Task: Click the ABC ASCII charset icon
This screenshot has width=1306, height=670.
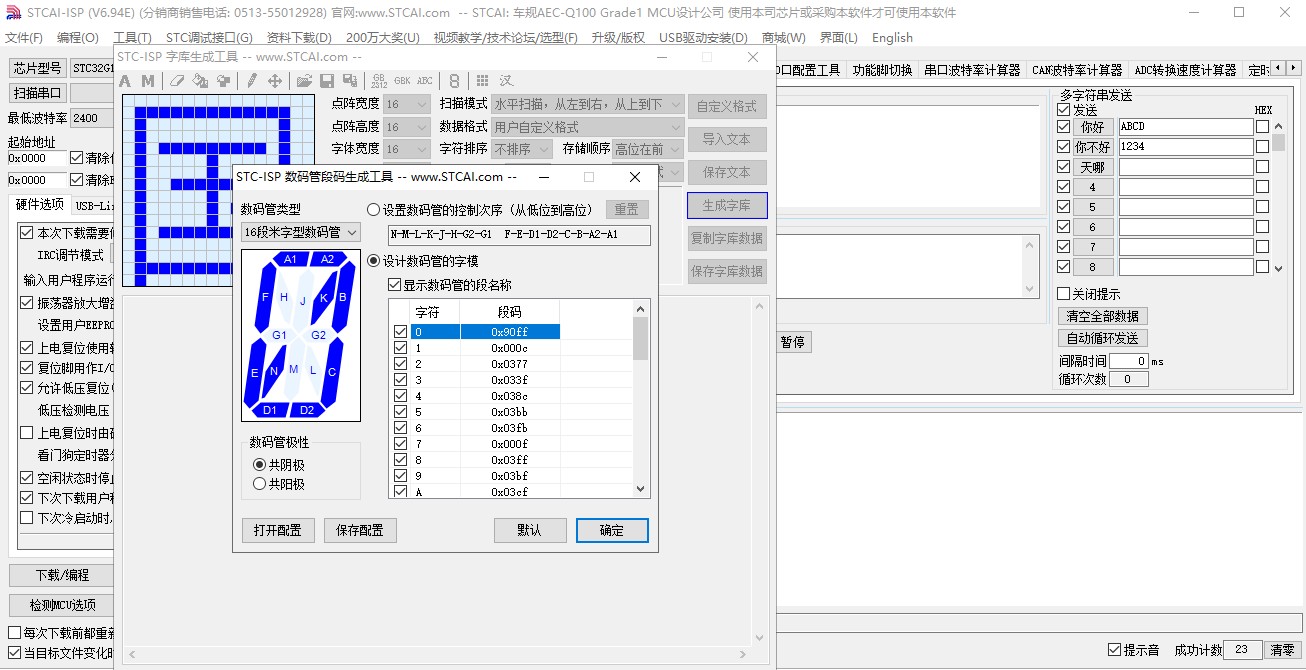Action: (425, 81)
